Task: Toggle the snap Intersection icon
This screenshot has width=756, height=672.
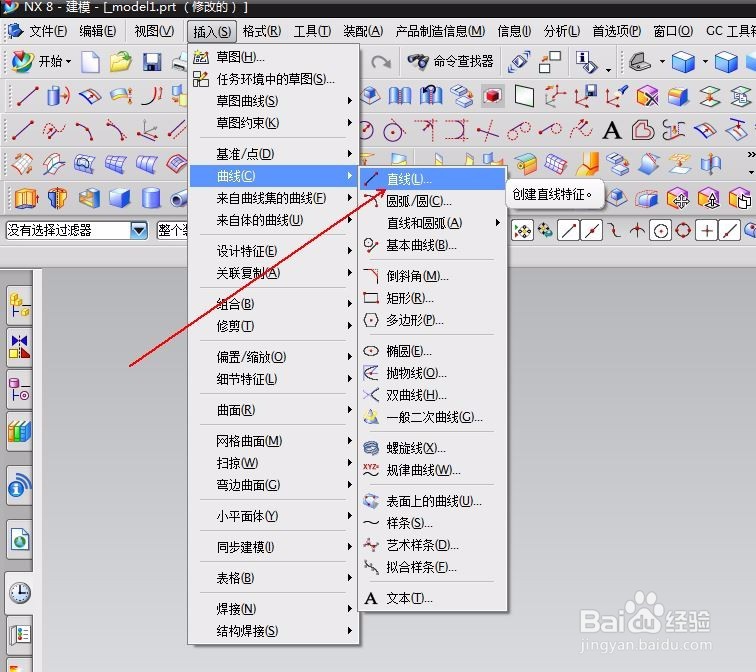Action: click(x=637, y=231)
